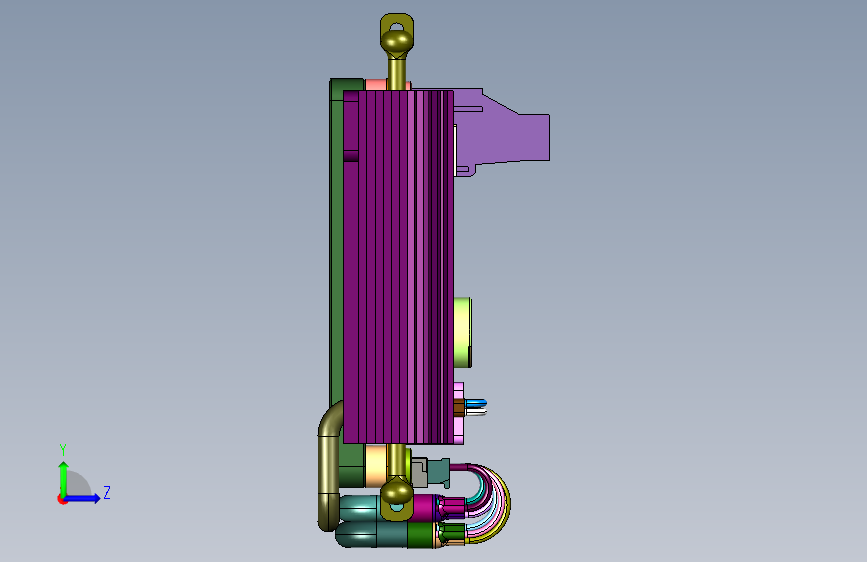Image resolution: width=867 pixels, height=562 pixels.
Task: Select the dark green sleeve on the lower connector
Action: tap(423, 535)
